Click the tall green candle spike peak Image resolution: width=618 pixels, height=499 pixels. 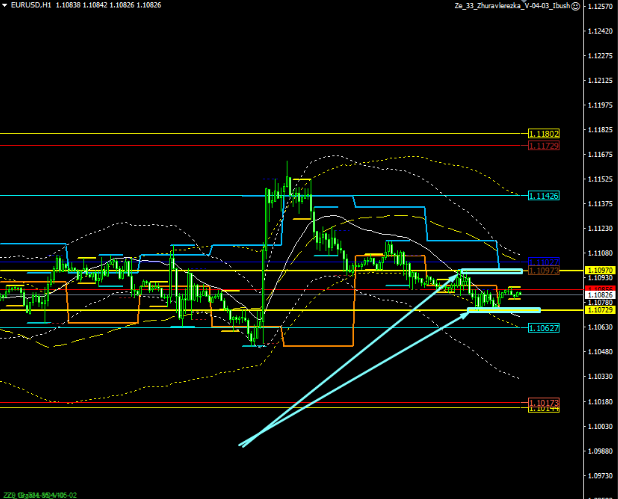287,163
